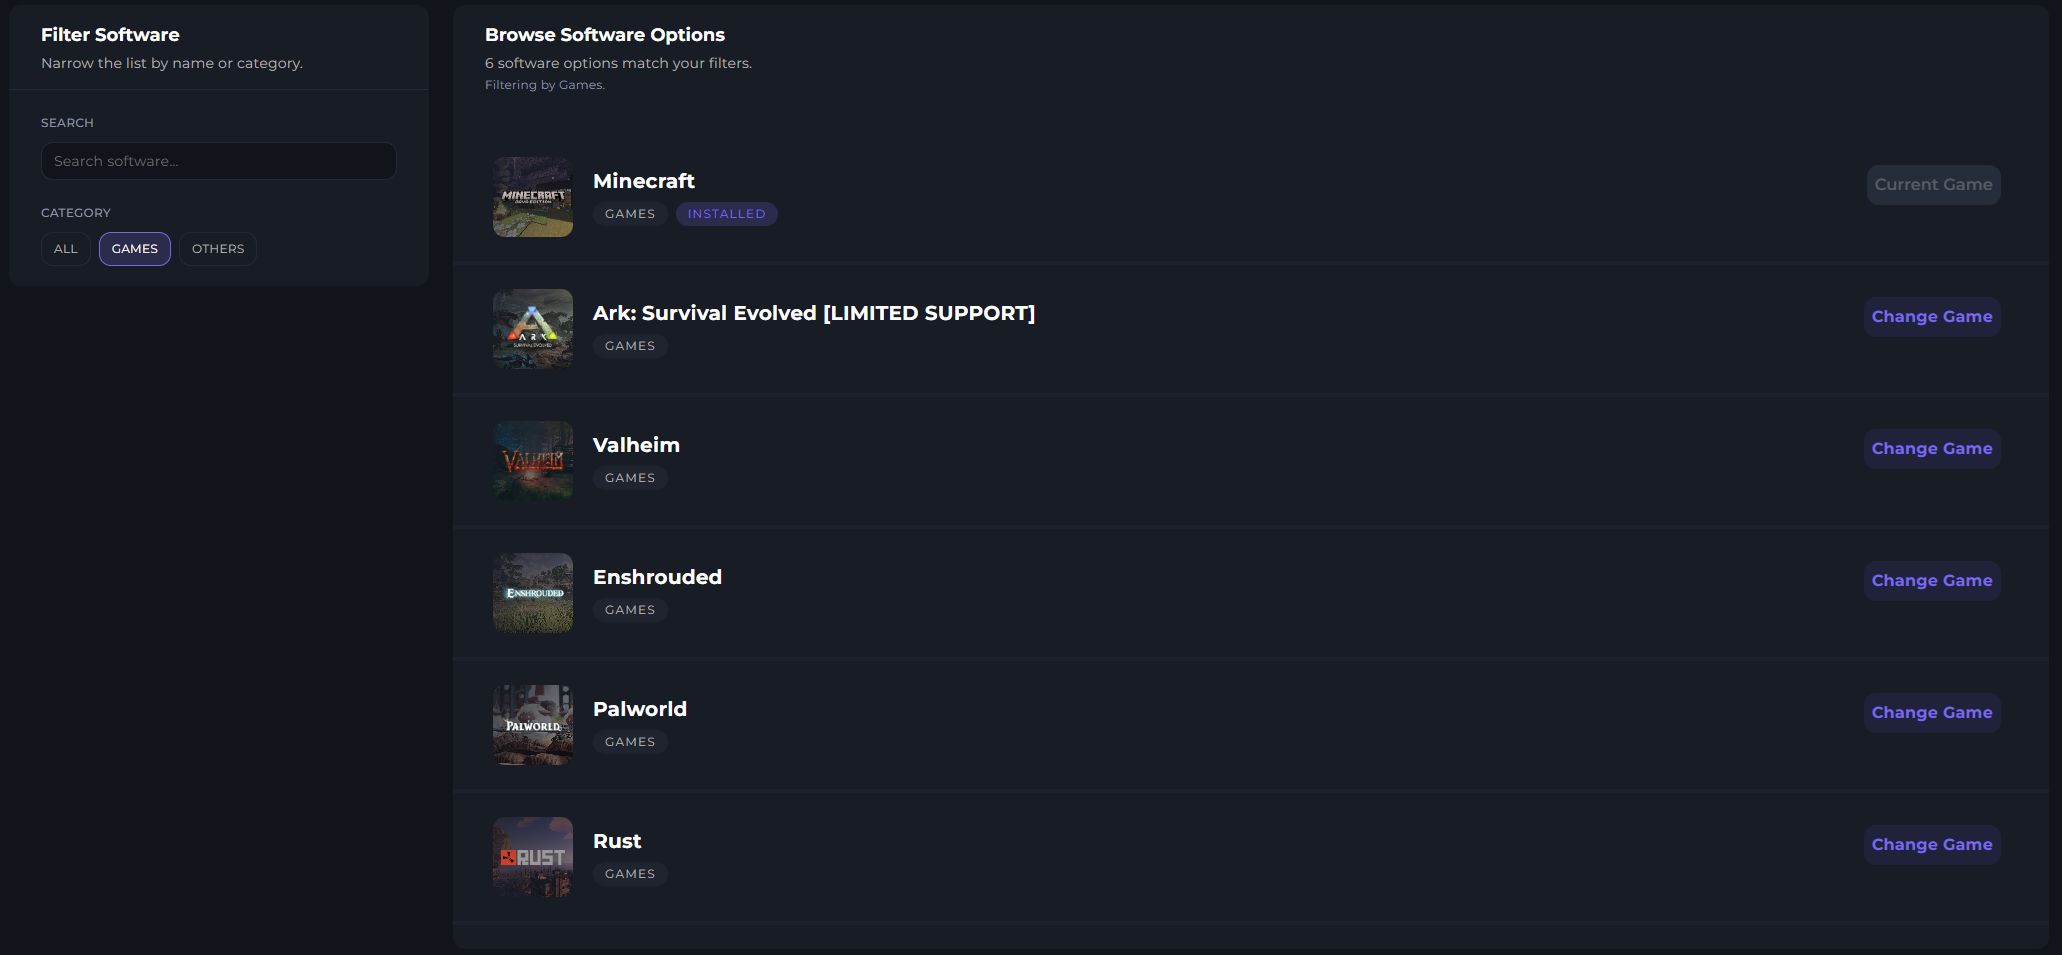Click the Ark: Survival Evolved icon
This screenshot has height=955, width=2062.
[x=533, y=329]
